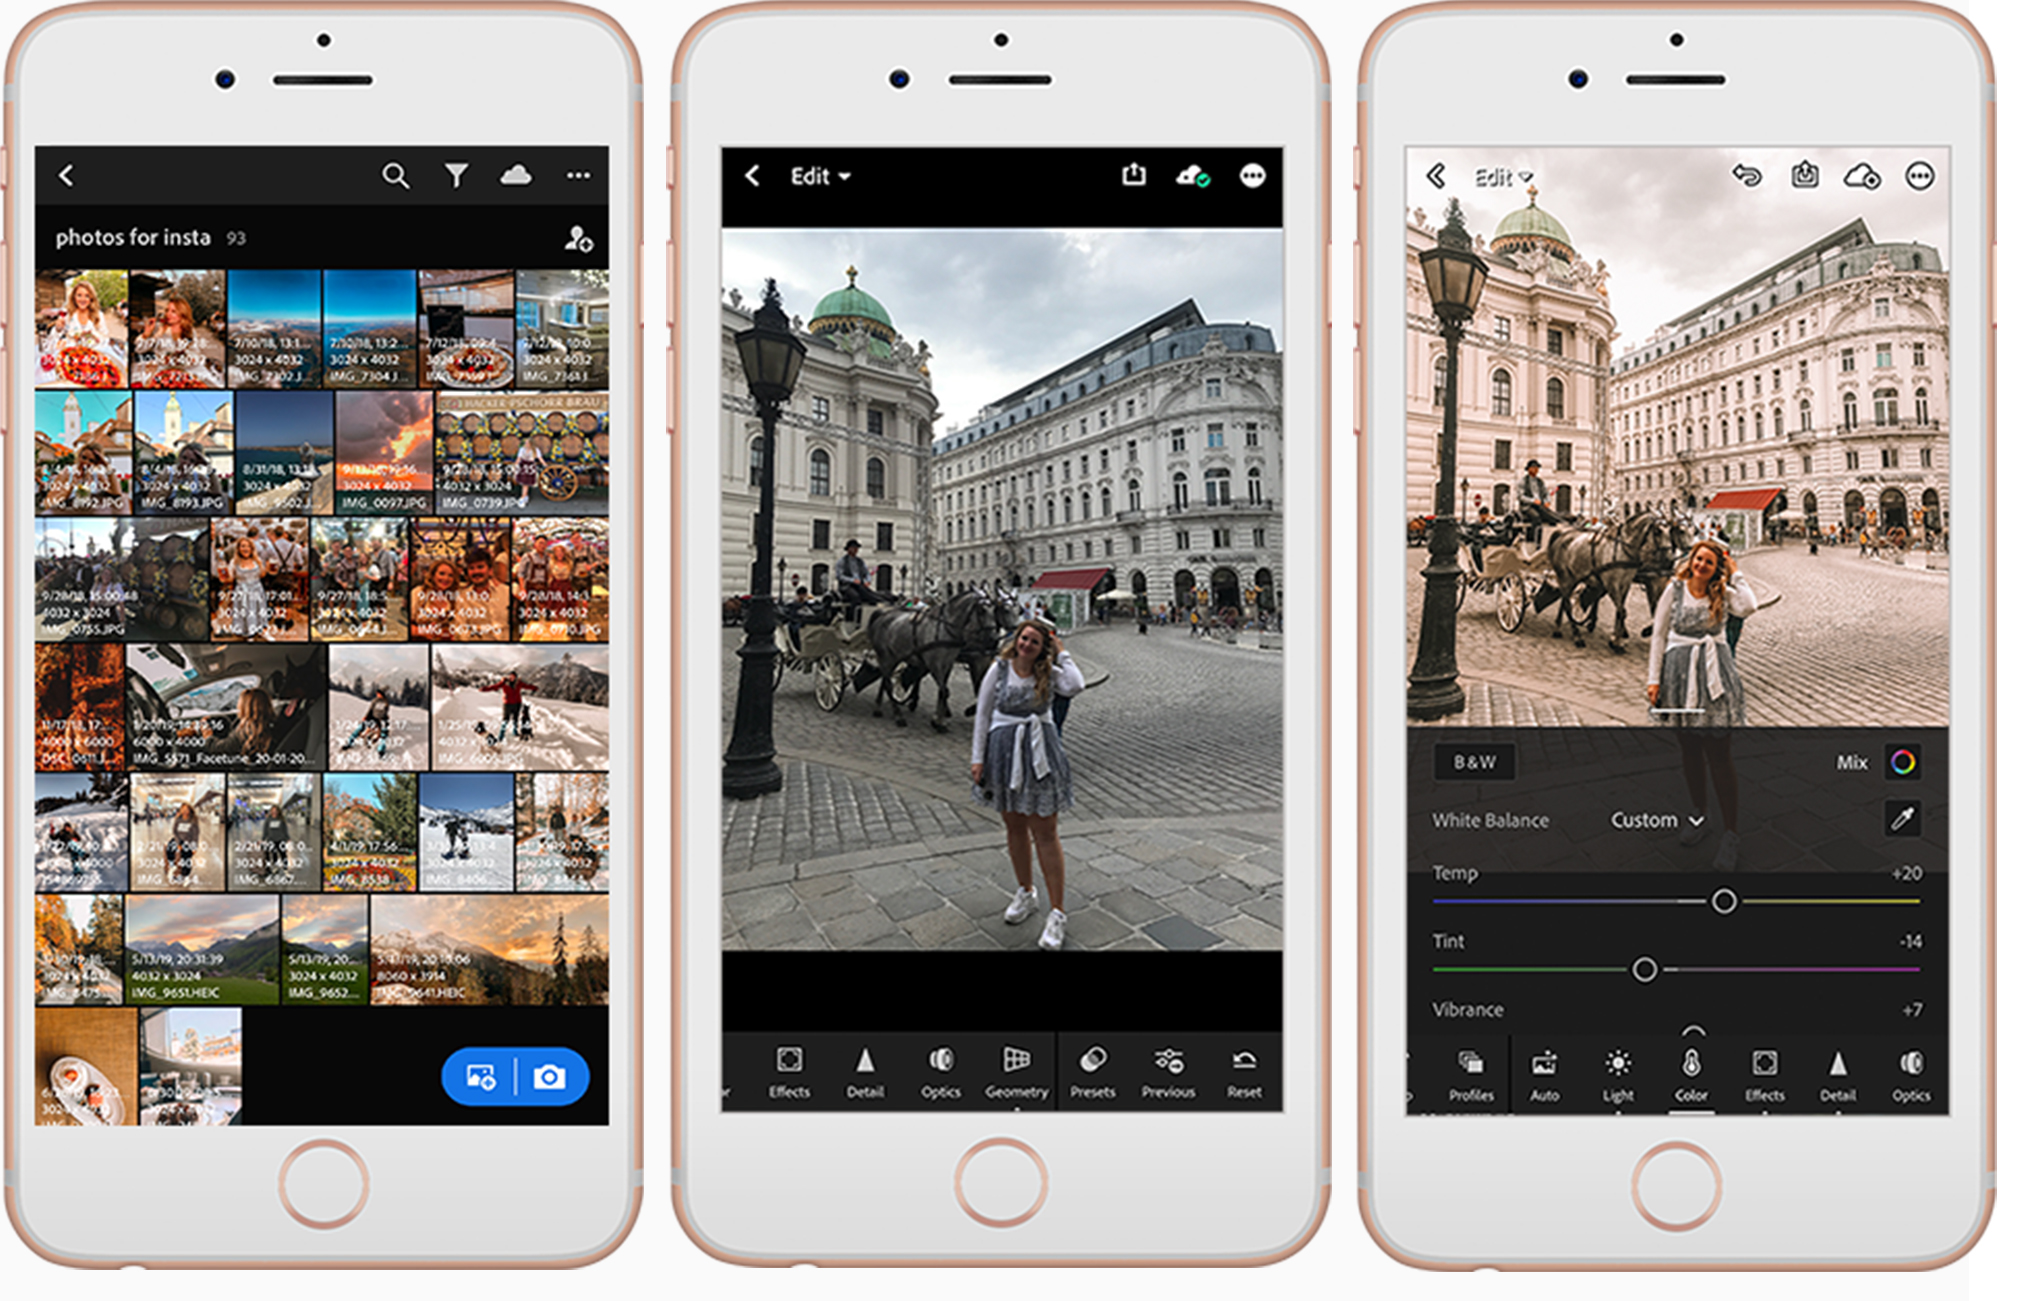Viewport: 2023px width, 1301px height.
Task: Select Color tab
Action: click(1691, 1076)
